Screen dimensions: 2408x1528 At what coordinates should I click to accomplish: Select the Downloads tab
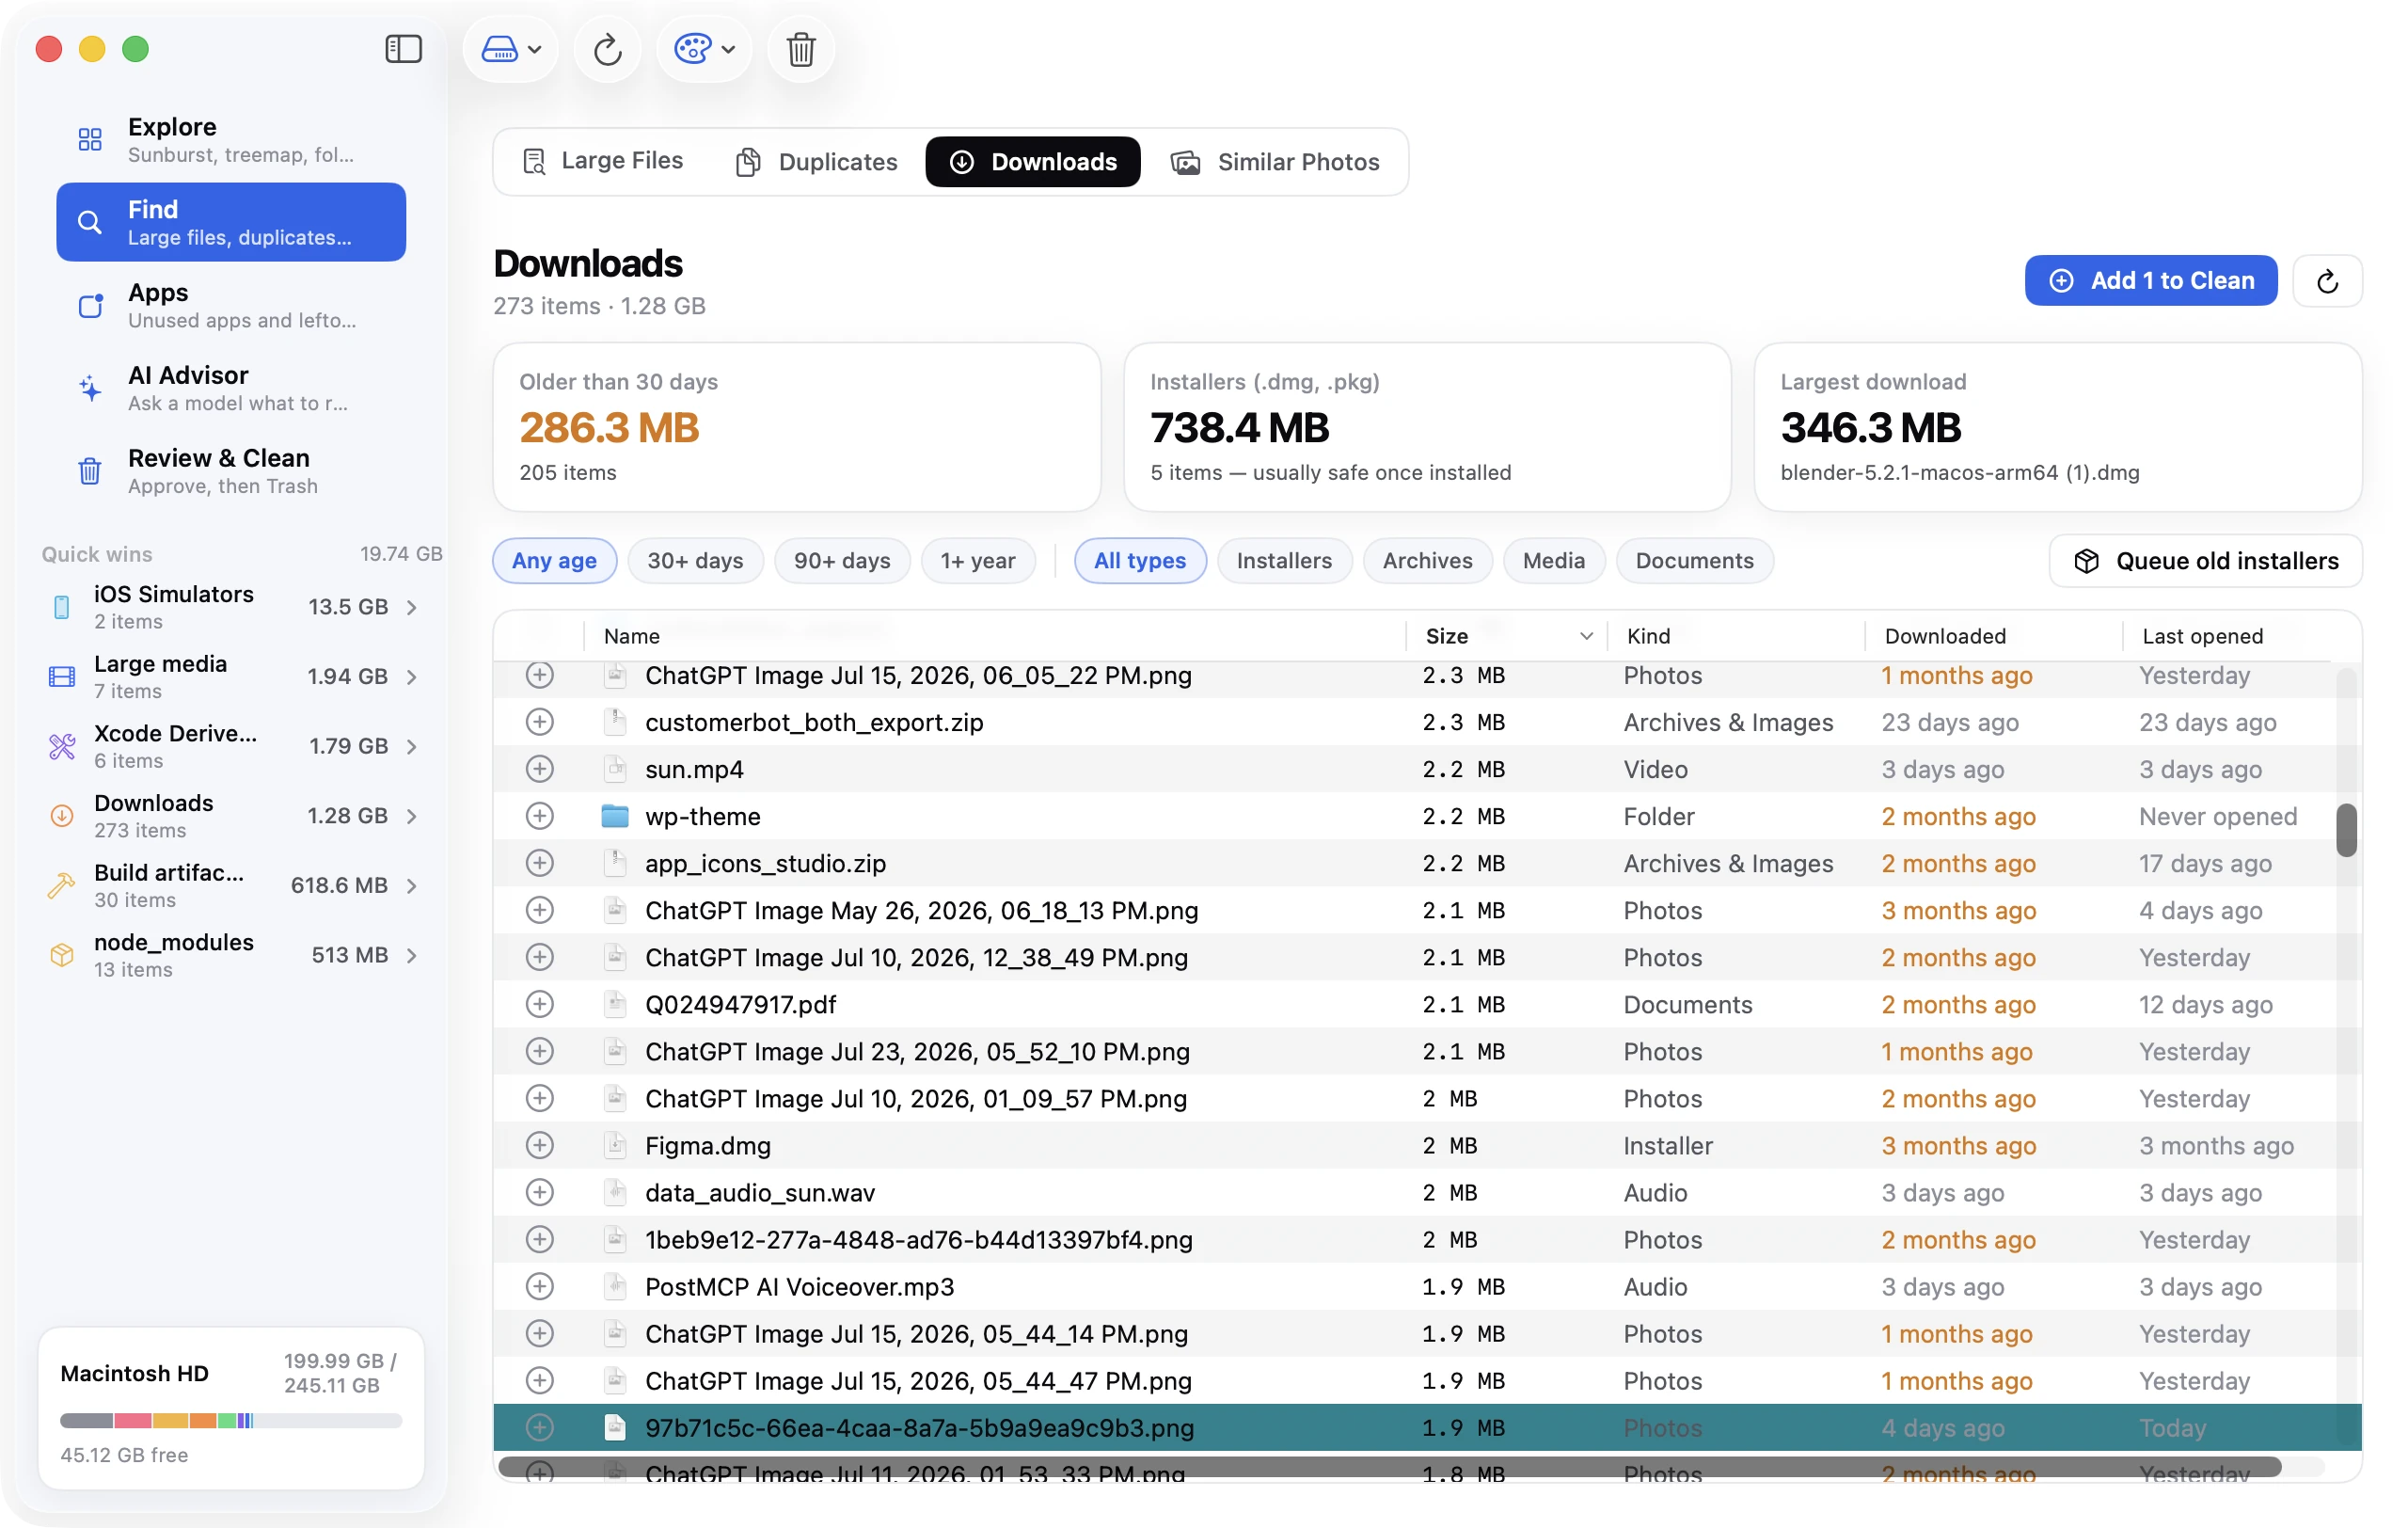point(1032,161)
